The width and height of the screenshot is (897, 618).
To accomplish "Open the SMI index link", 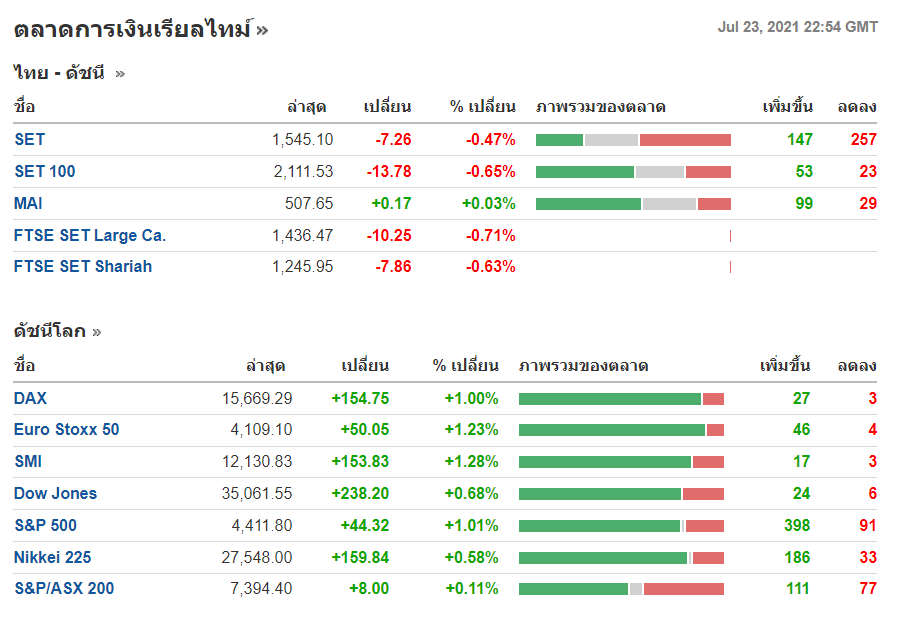I will pyautogui.click(x=28, y=461).
